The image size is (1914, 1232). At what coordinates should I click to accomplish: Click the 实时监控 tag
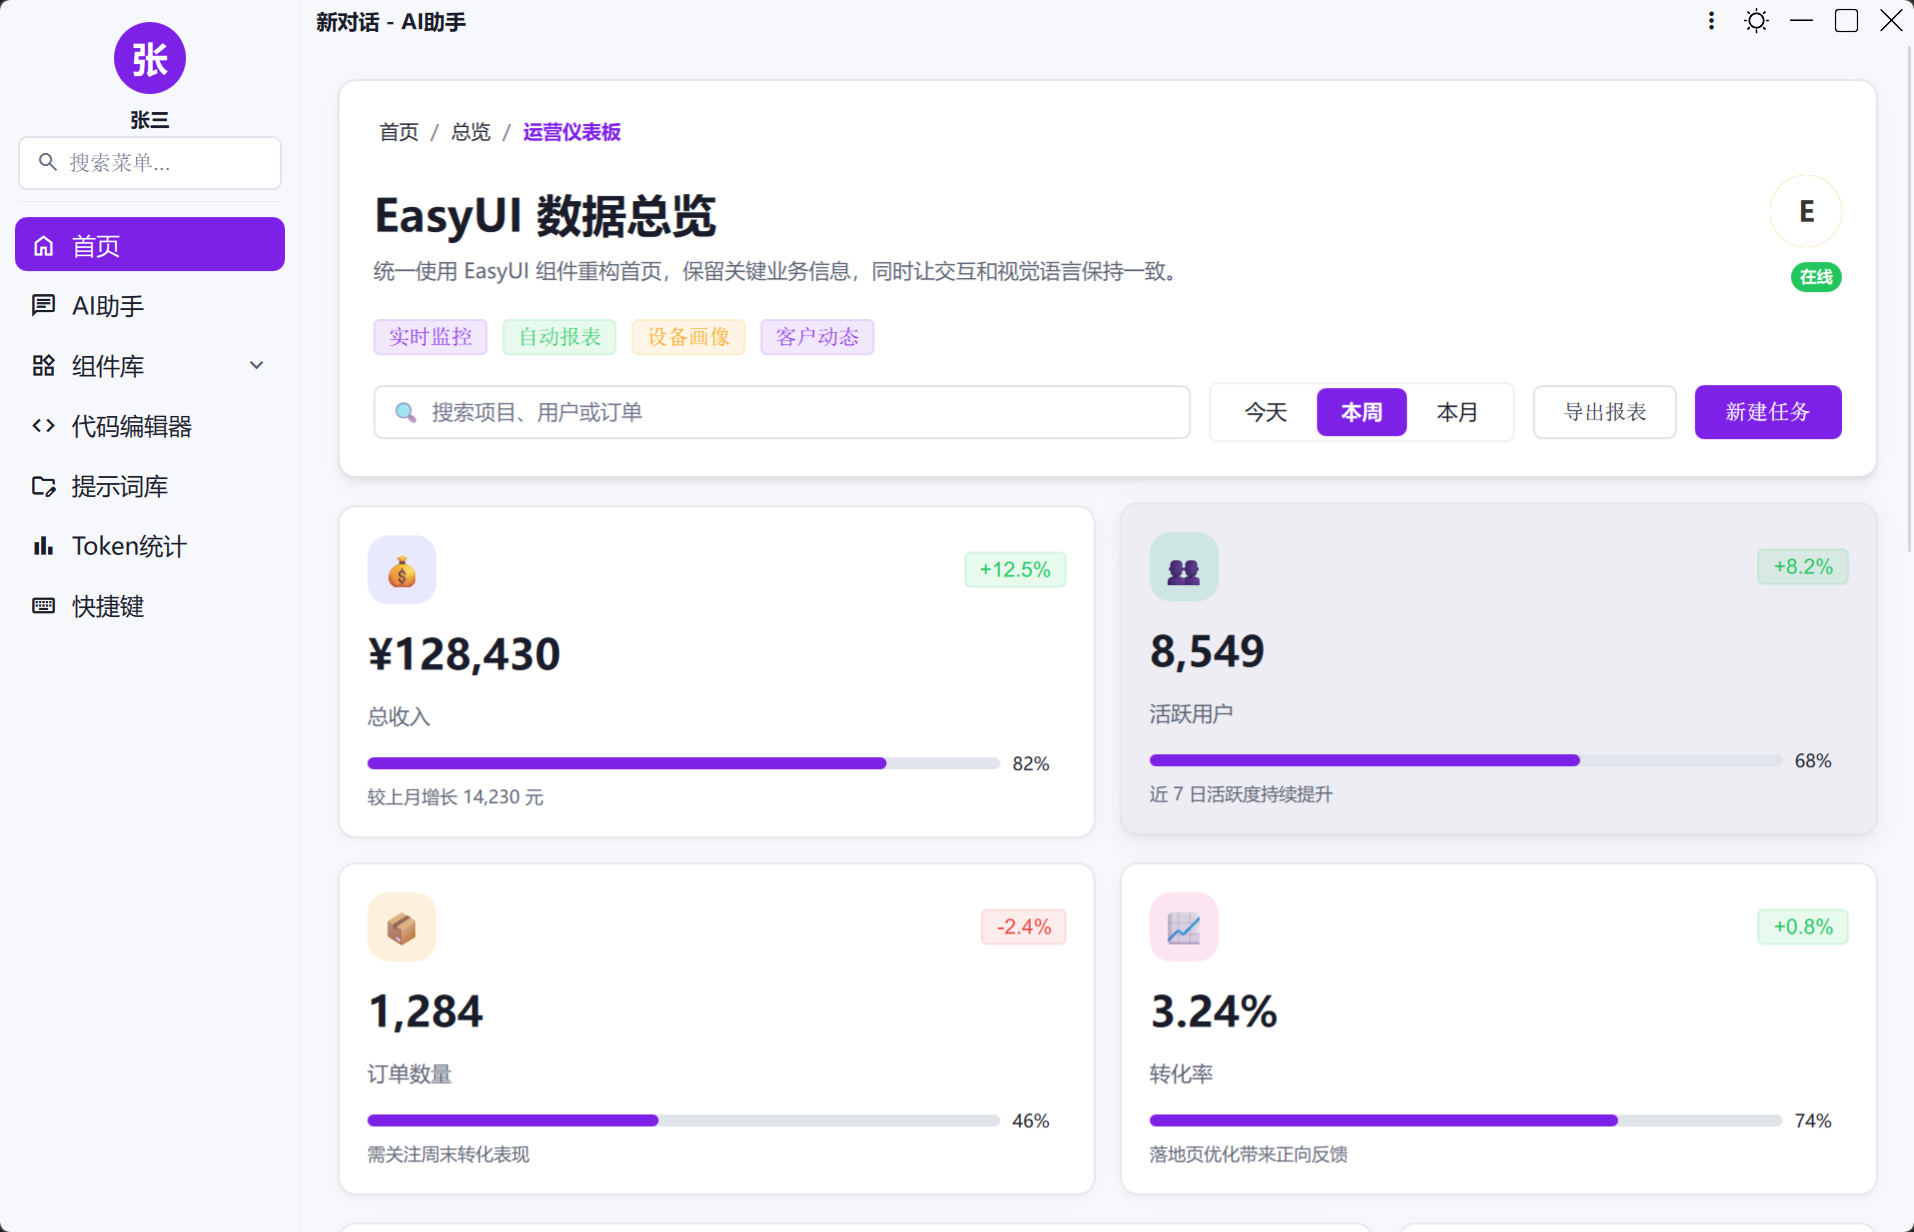tap(430, 337)
